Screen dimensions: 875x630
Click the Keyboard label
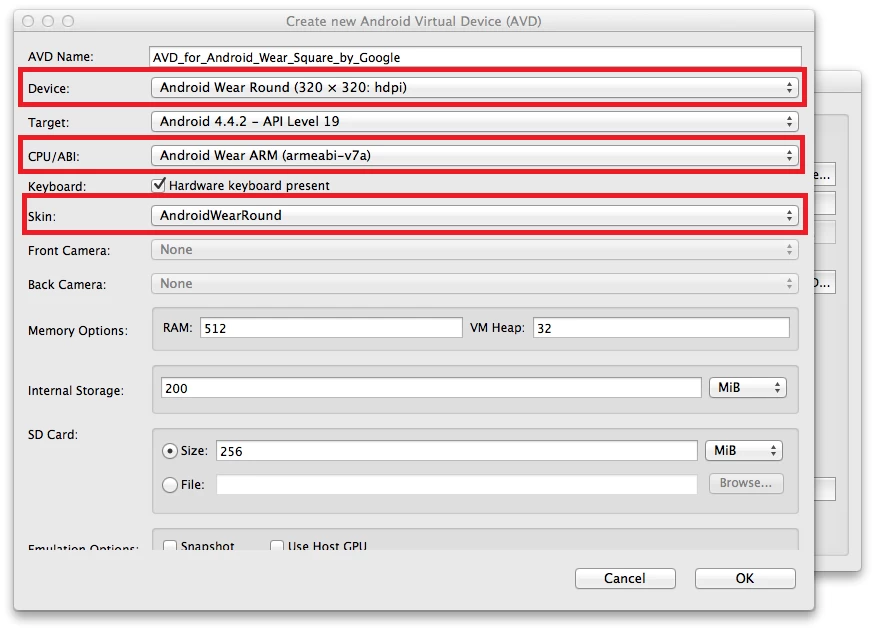[x=57, y=186]
